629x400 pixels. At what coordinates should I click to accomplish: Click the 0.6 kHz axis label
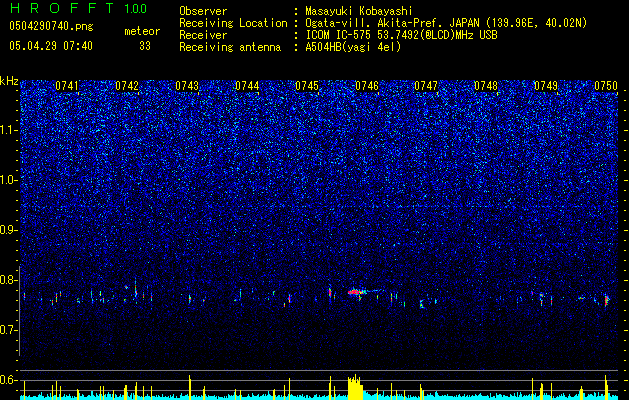pyautogui.click(x=8, y=380)
